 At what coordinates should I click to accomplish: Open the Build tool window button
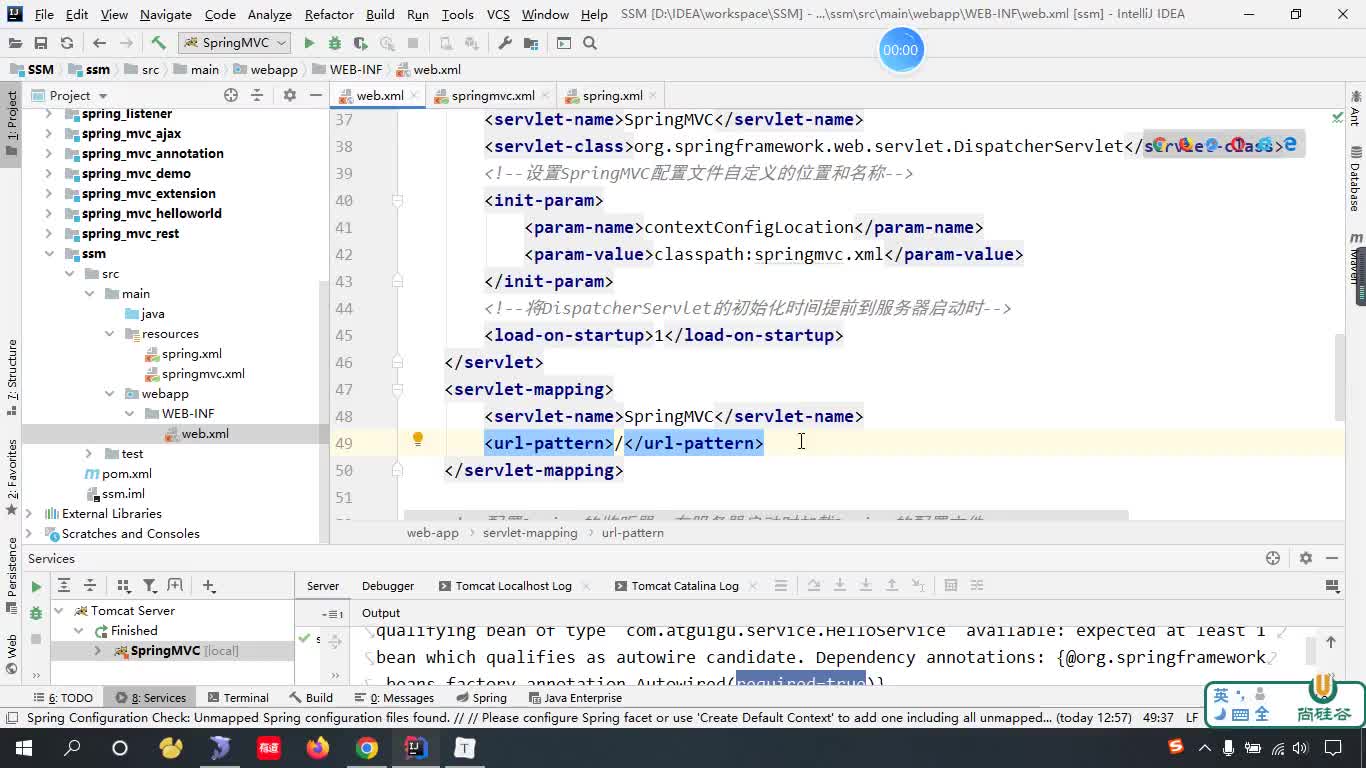(x=311, y=698)
